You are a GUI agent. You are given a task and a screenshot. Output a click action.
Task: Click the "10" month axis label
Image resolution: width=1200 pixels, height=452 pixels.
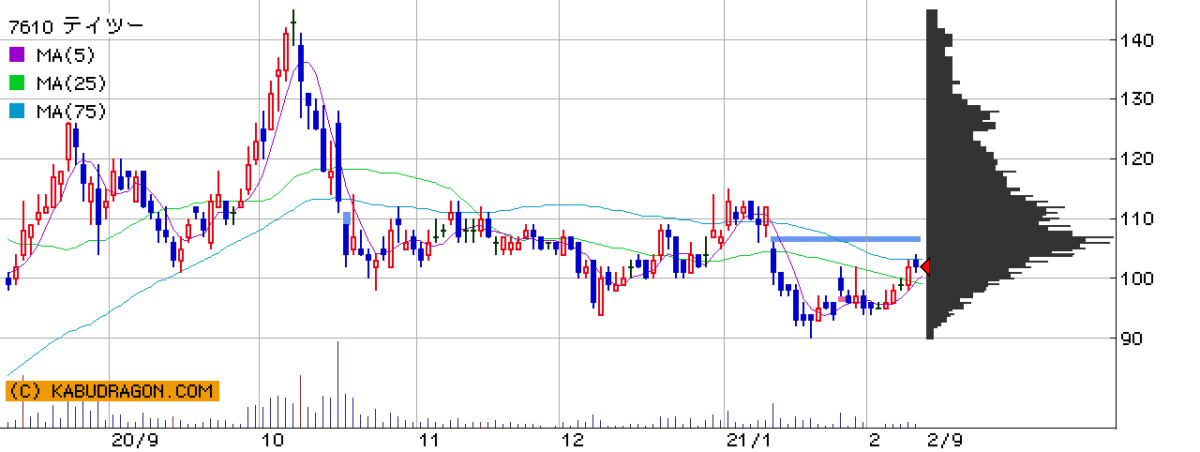[273, 440]
